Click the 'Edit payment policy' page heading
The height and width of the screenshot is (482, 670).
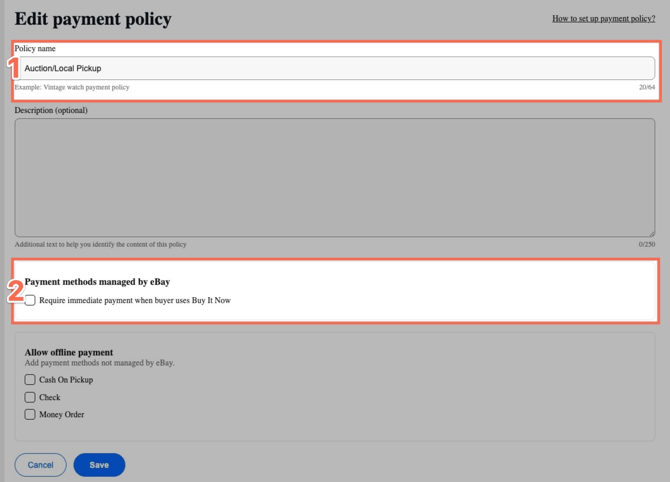pos(93,19)
